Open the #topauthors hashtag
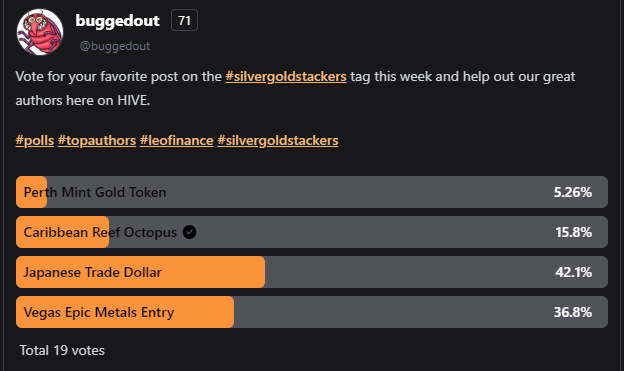 coord(97,141)
